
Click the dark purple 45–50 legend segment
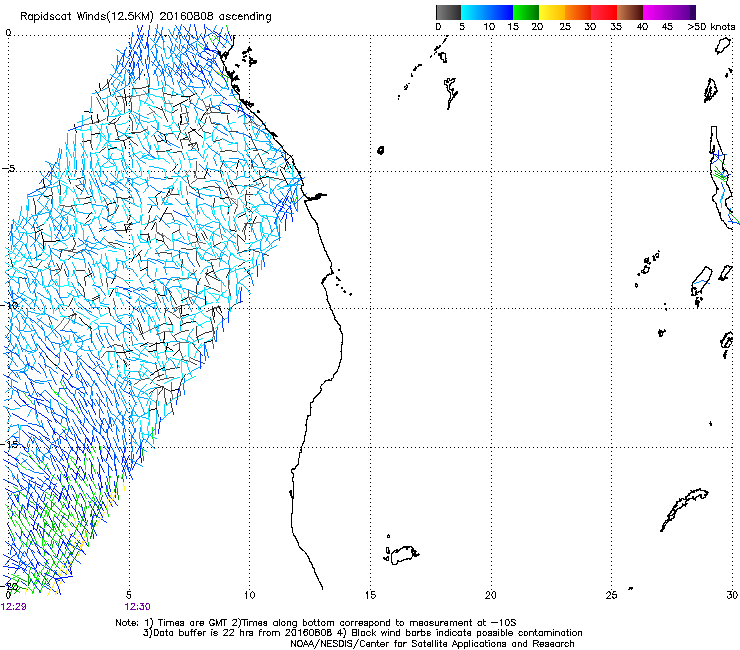coord(682,12)
